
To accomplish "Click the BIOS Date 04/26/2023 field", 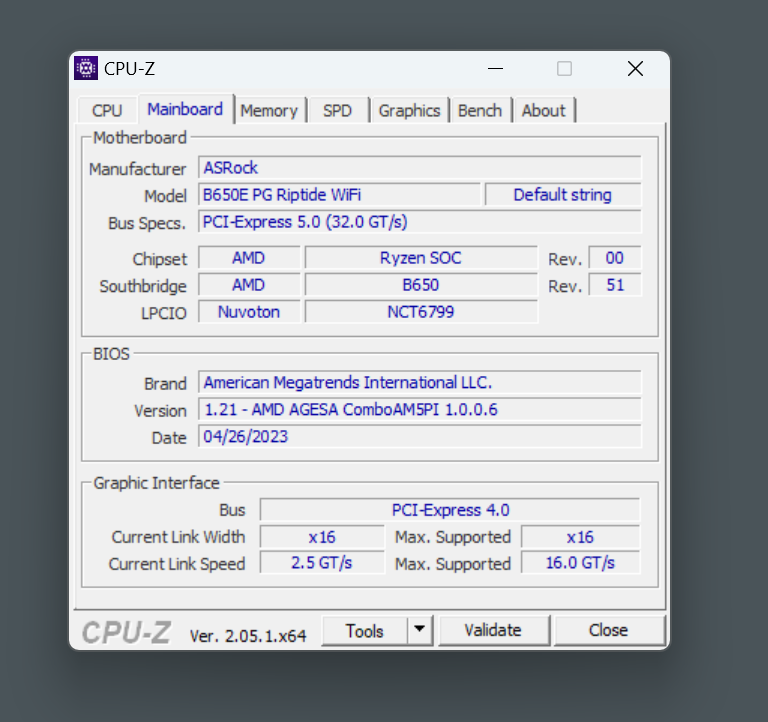I will pyautogui.click(x=420, y=436).
